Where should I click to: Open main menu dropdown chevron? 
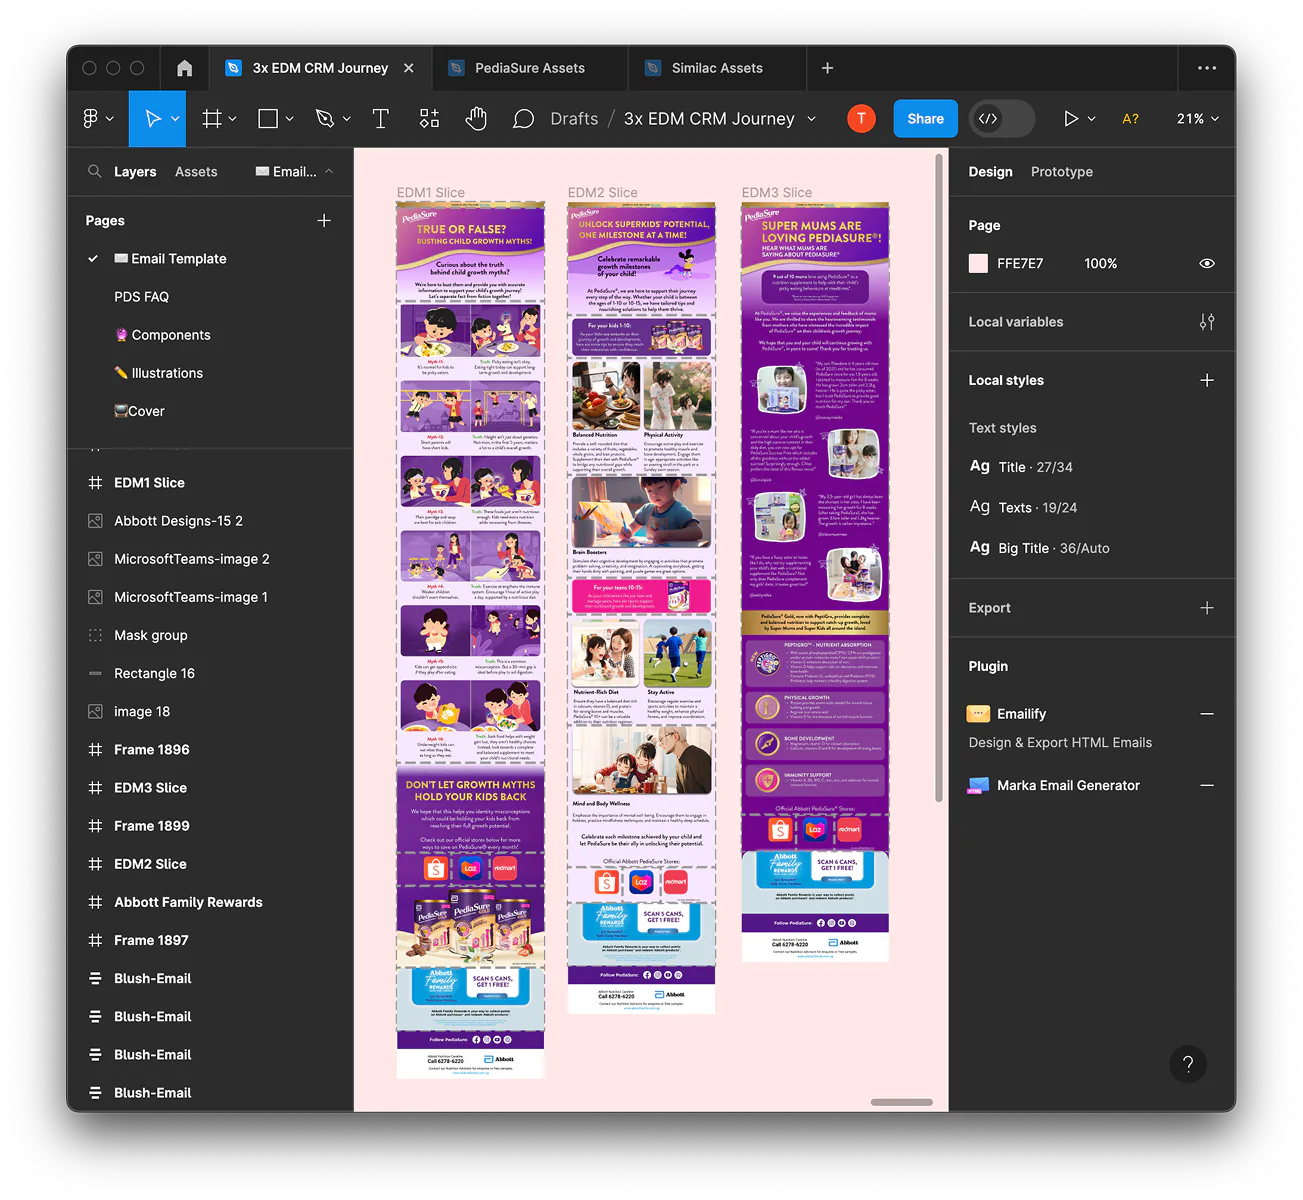pyautogui.click(x=110, y=118)
